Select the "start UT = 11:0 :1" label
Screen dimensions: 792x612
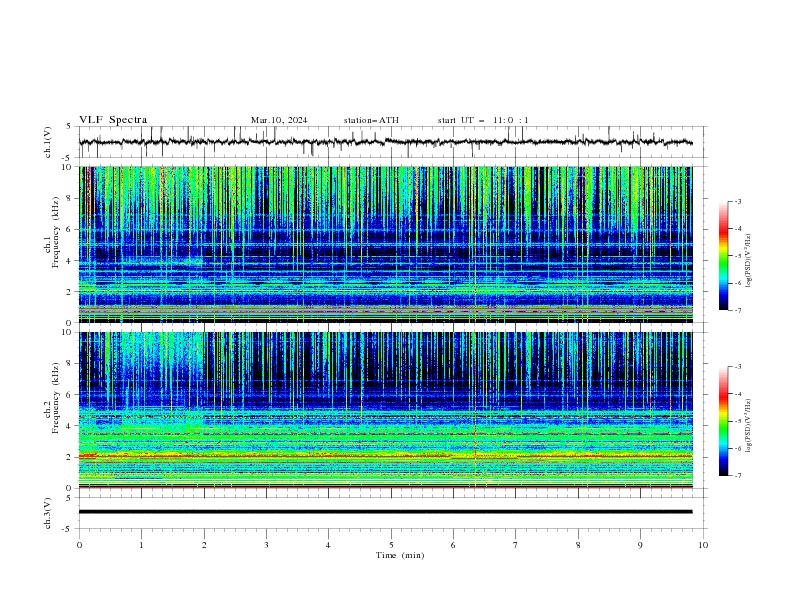point(483,120)
